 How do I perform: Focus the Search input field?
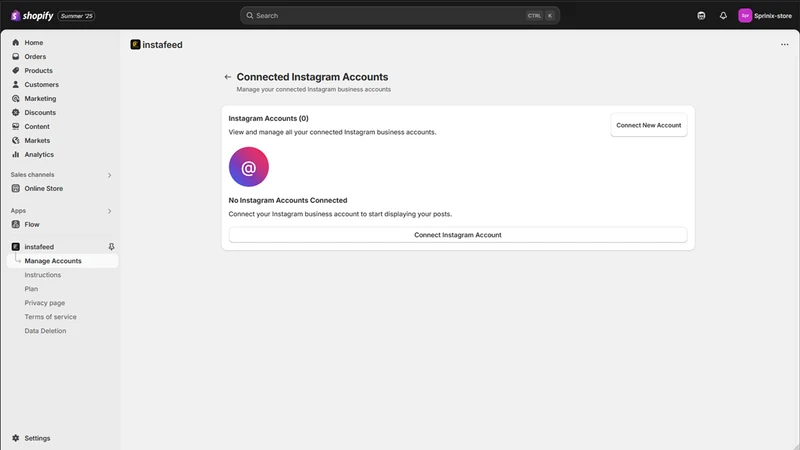[399, 16]
